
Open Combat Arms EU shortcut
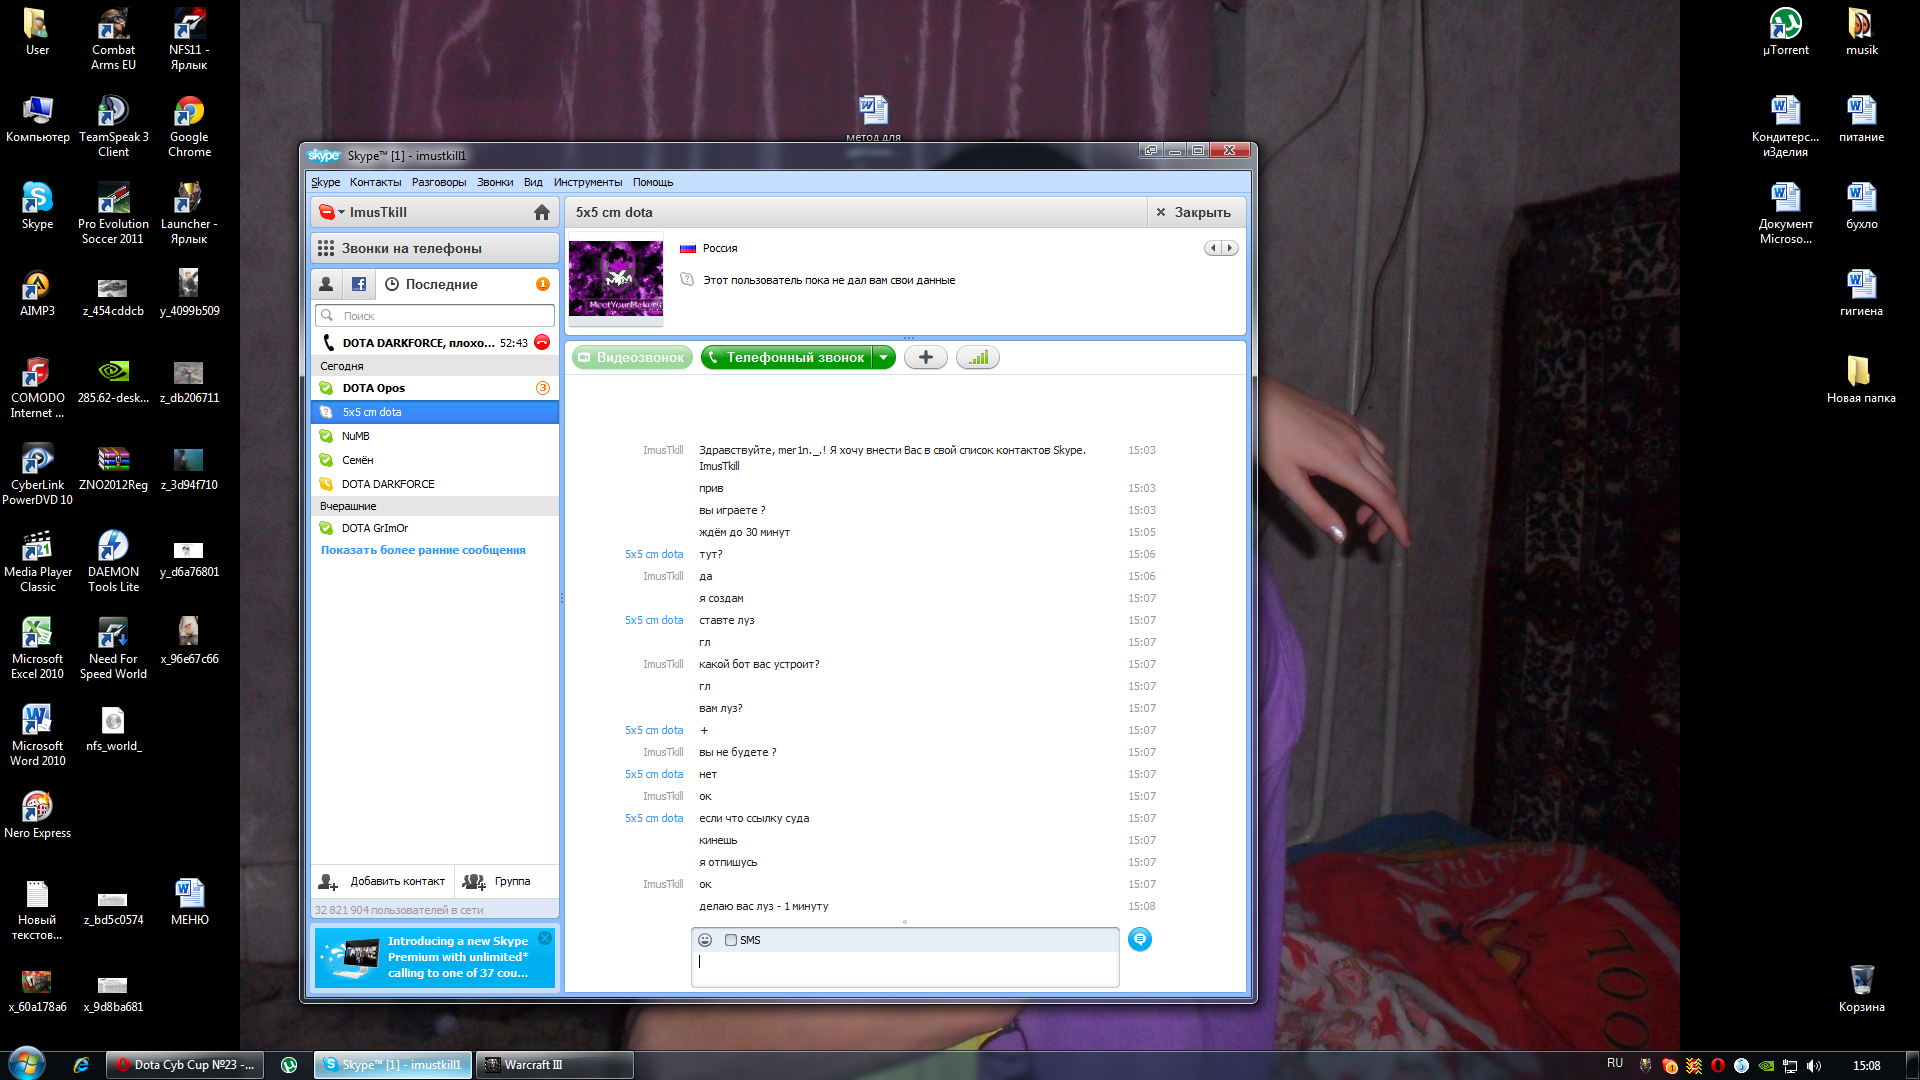point(113,39)
